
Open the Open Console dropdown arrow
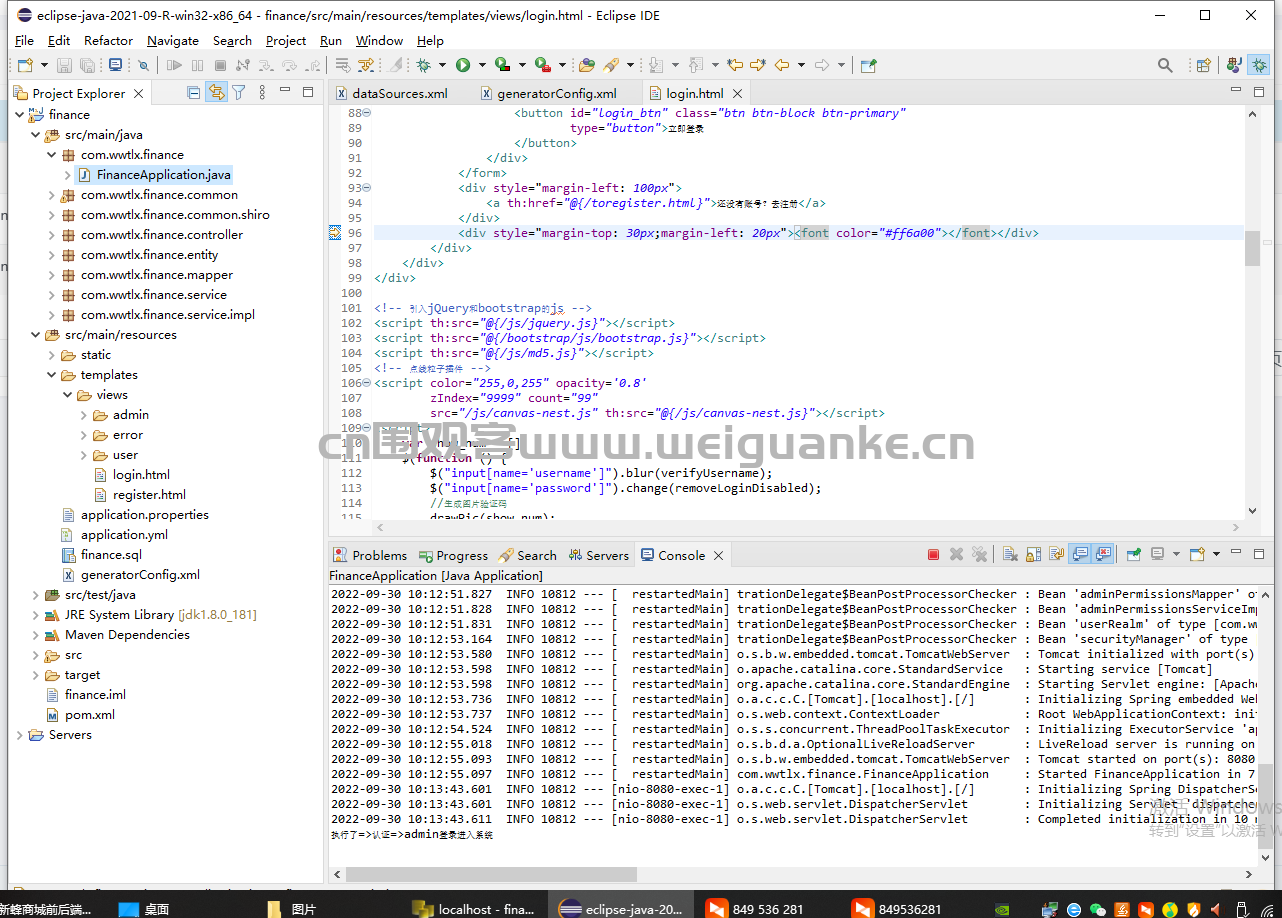1216,554
